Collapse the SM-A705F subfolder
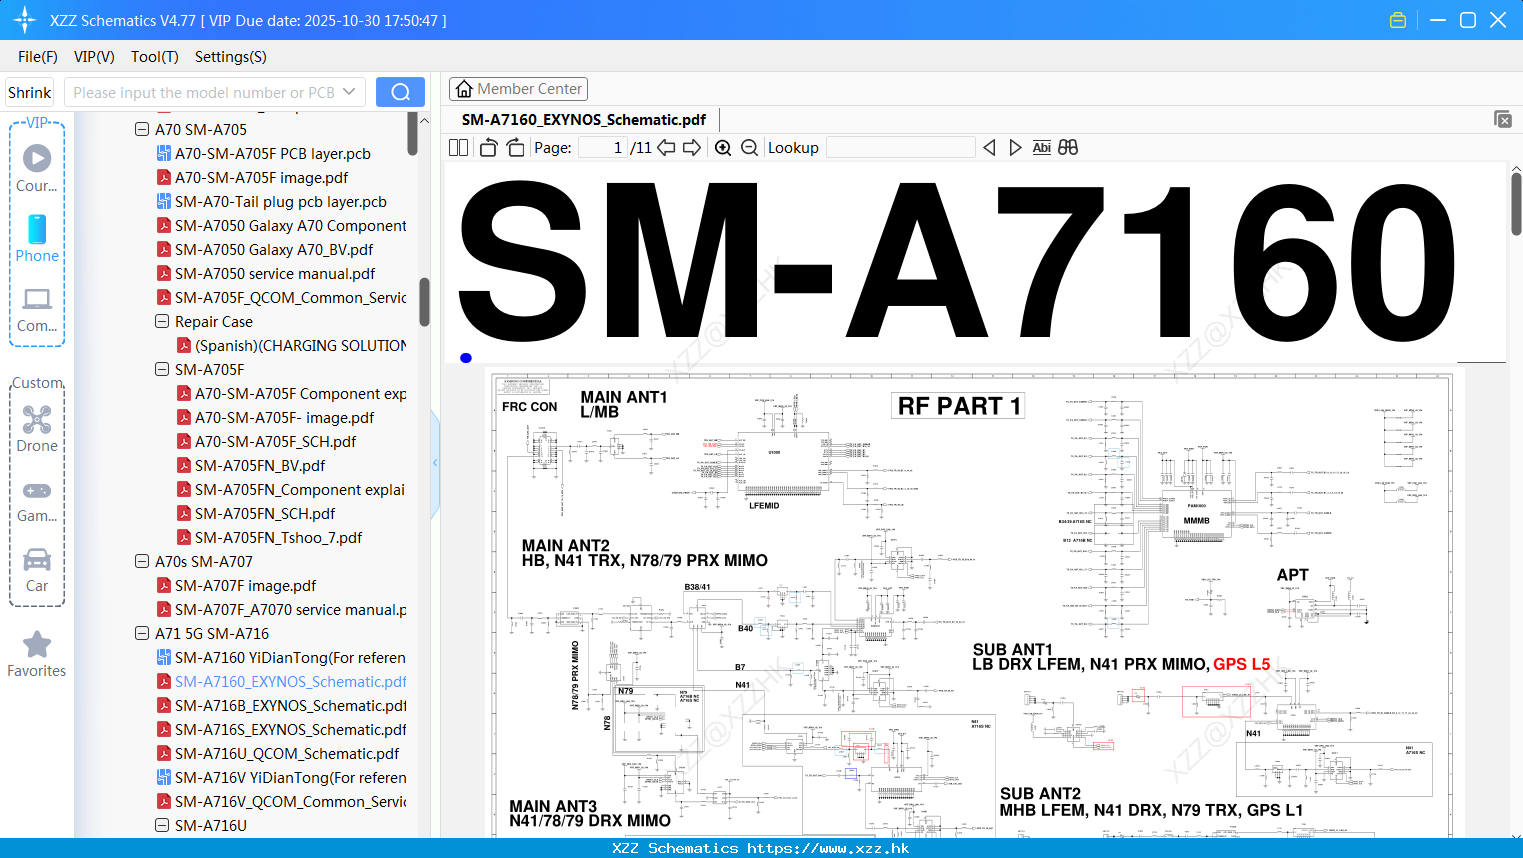The image size is (1523, 858). click(162, 370)
